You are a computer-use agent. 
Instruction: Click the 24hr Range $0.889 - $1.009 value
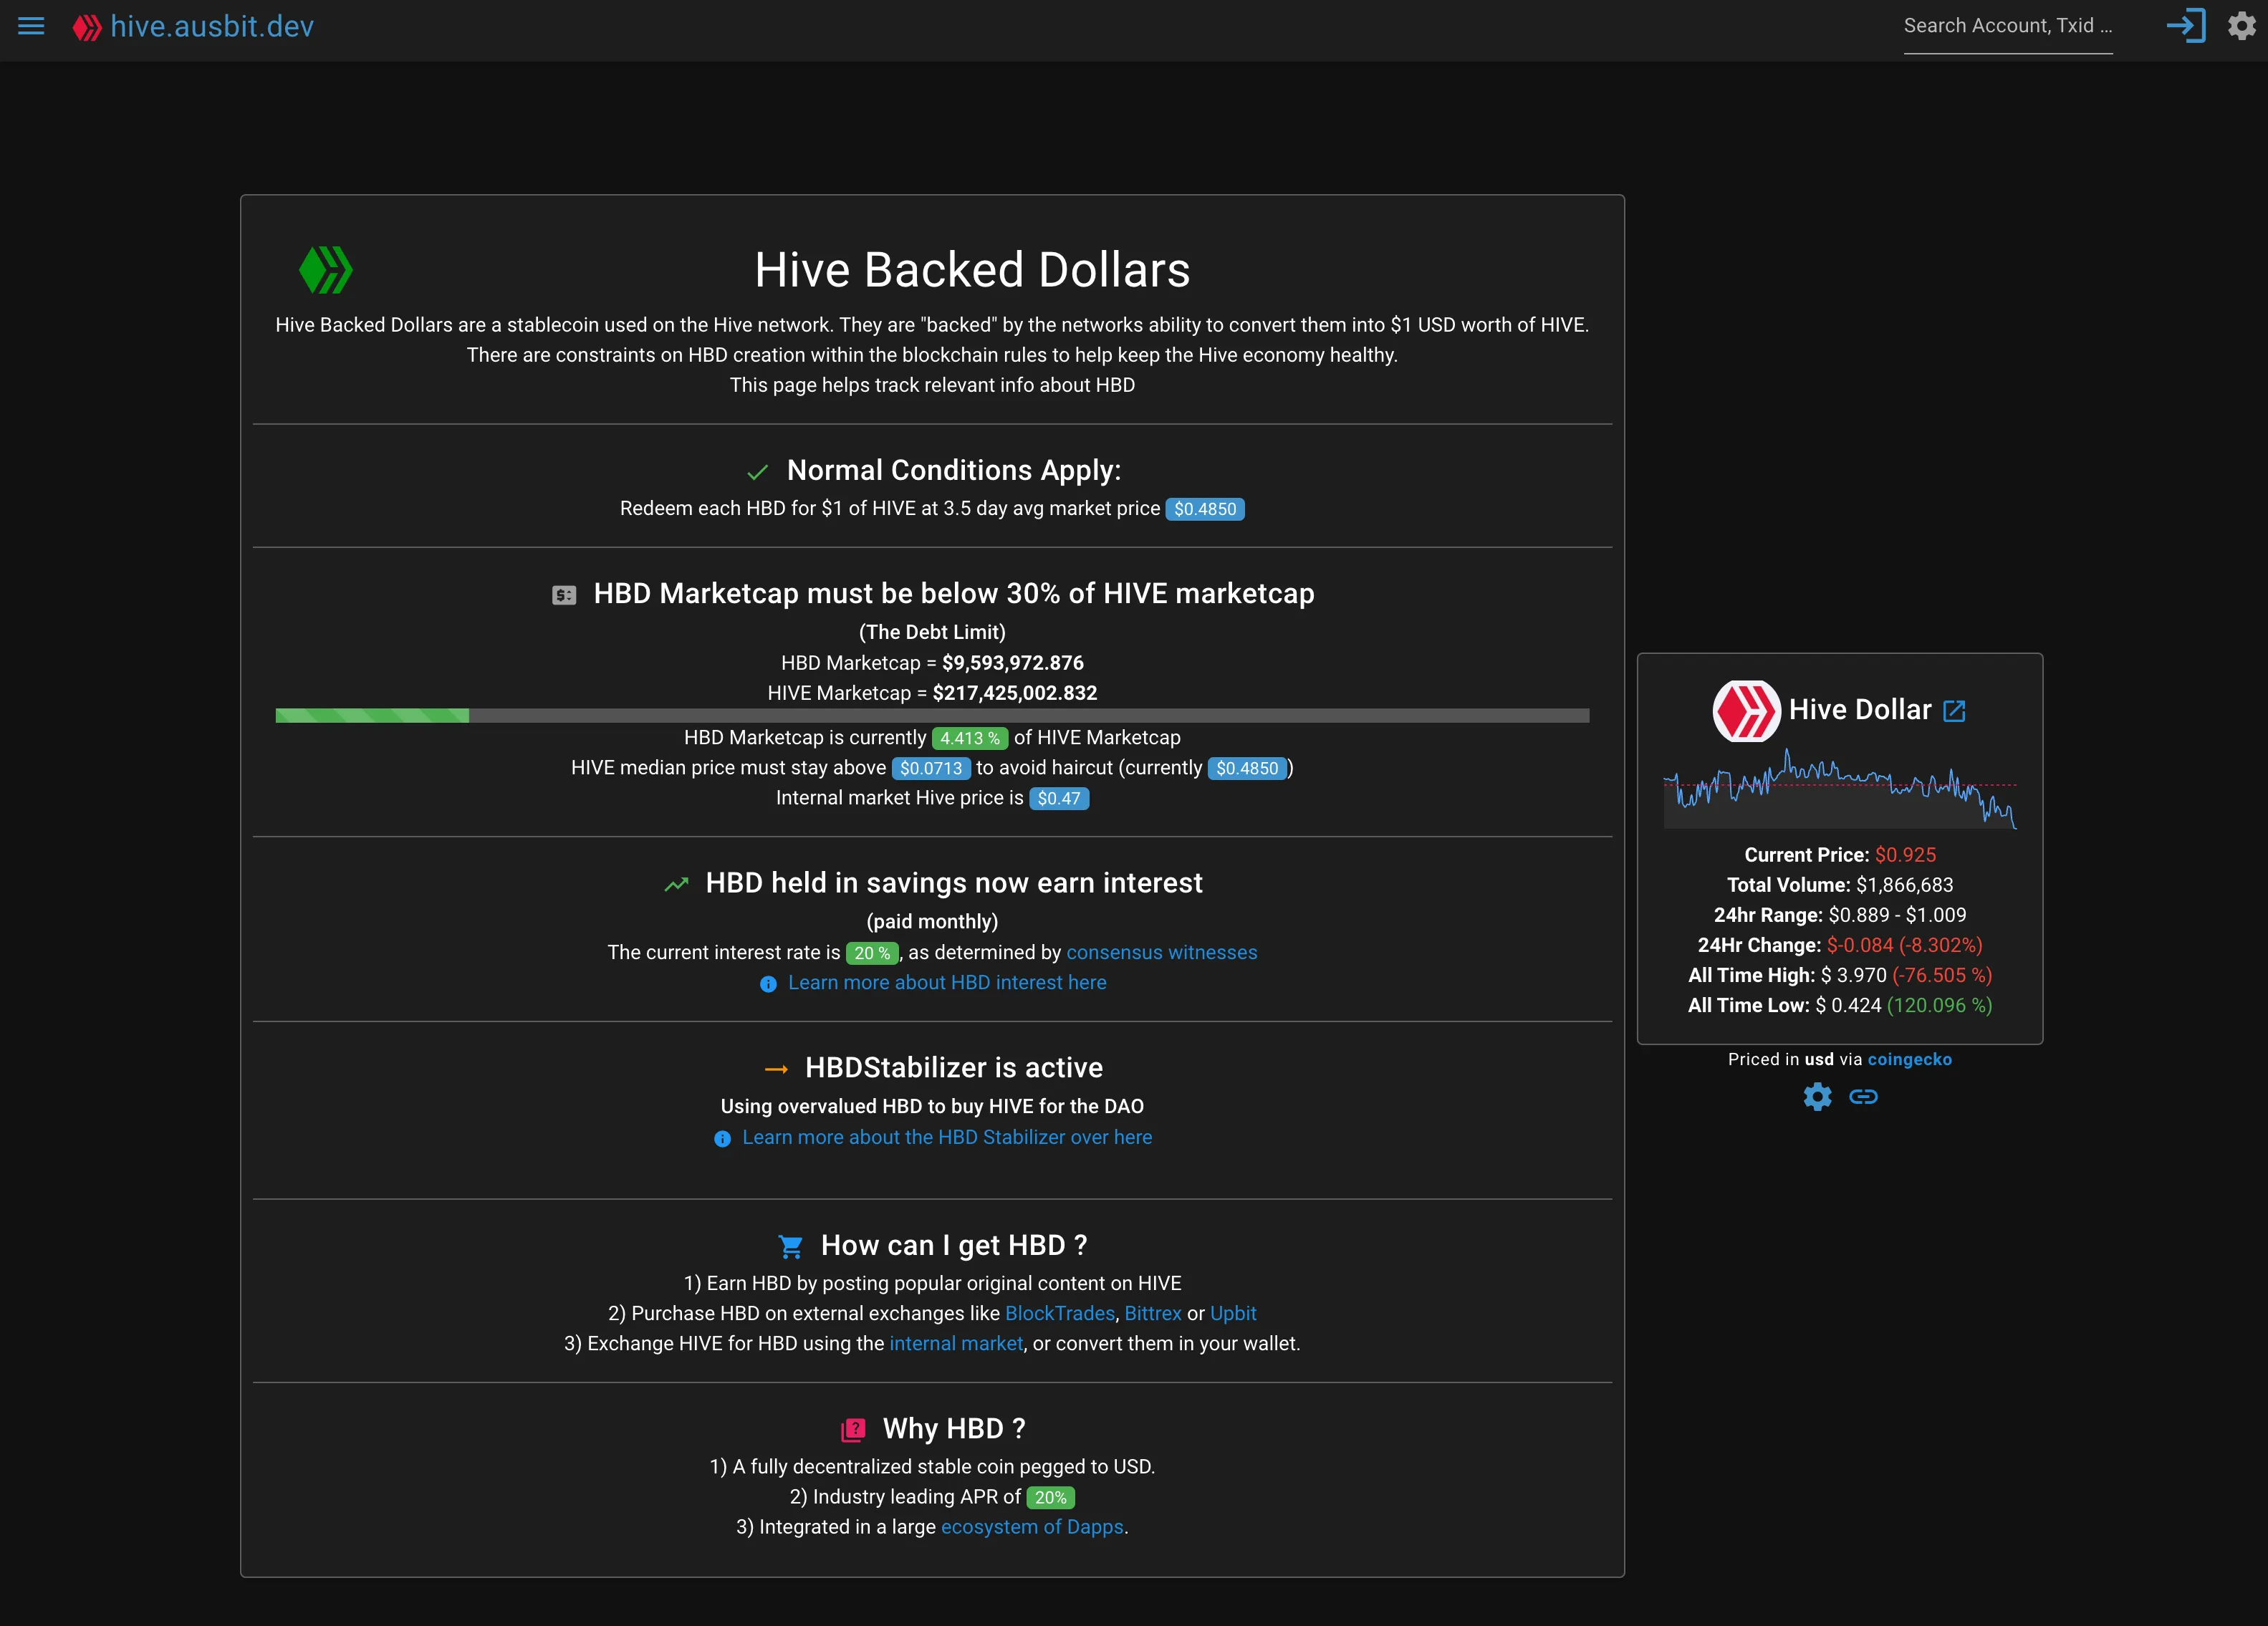tap(1897, 915)
